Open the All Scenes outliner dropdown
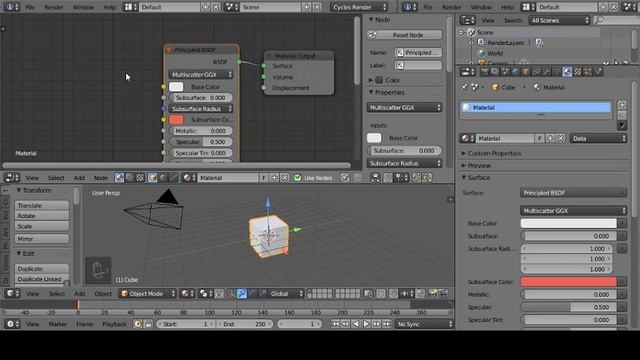 point(559,20)
